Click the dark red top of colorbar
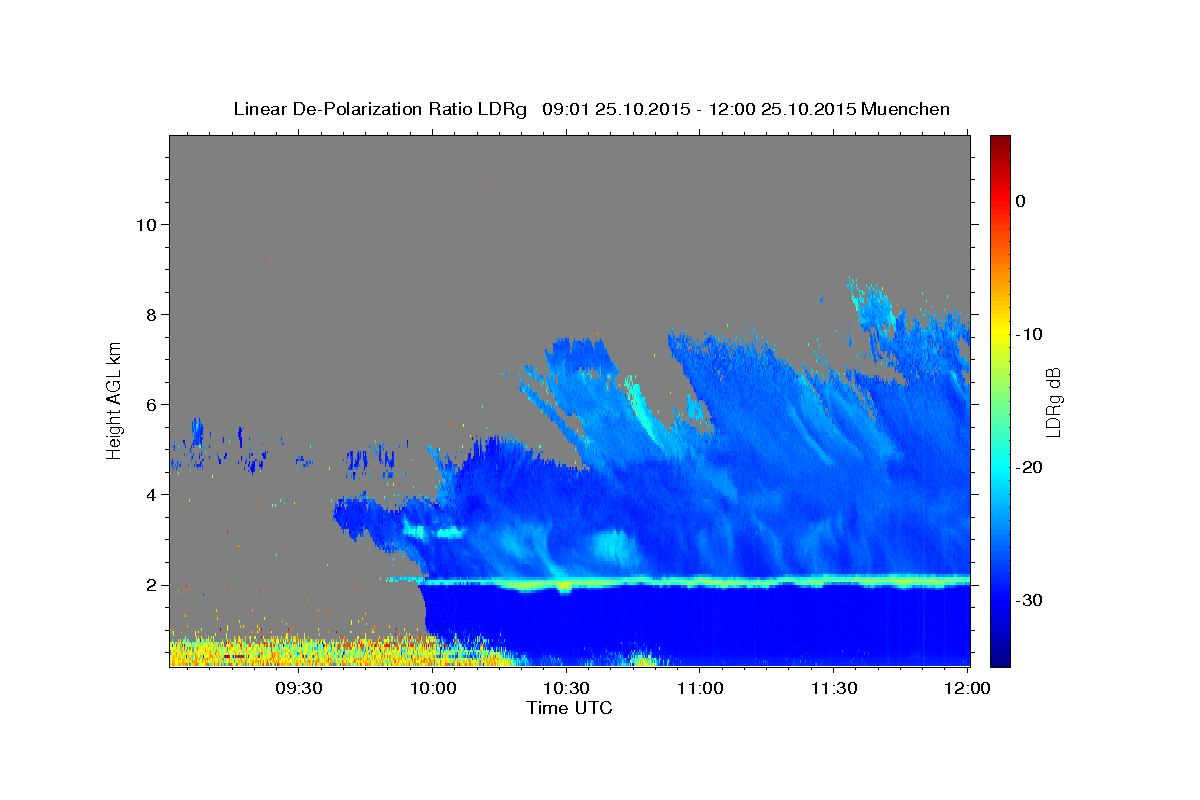The image size is (1200, 800). click(1000, 143)
